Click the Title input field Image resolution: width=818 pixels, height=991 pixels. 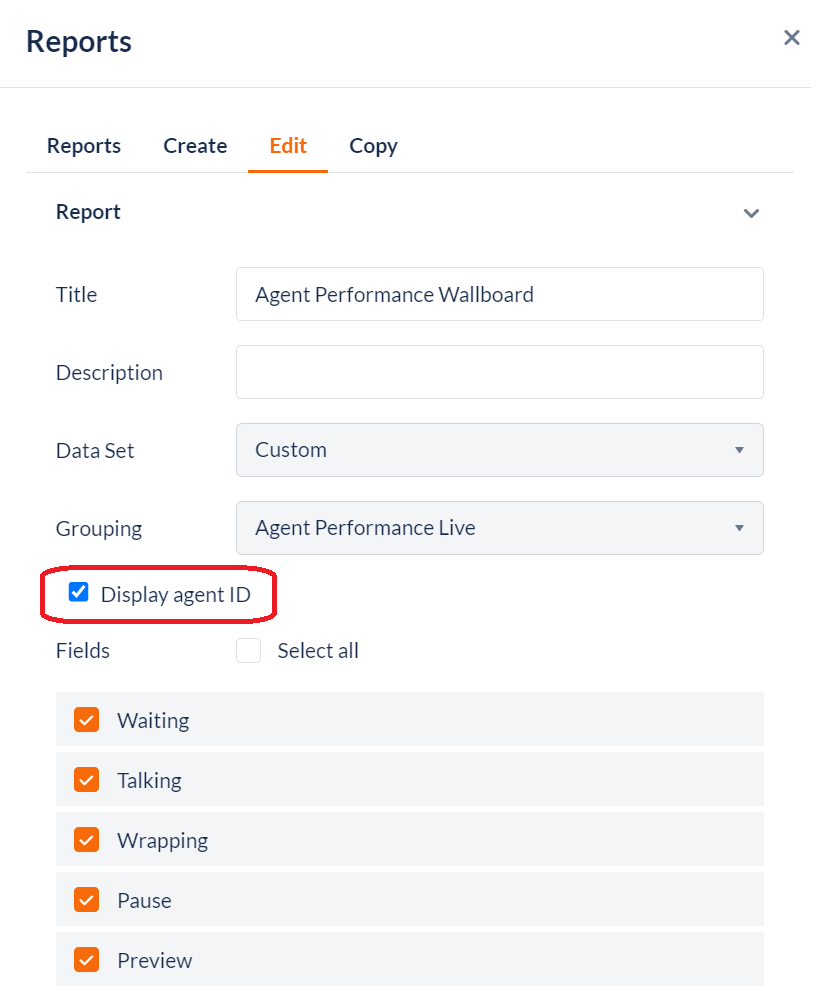point(499,294)
